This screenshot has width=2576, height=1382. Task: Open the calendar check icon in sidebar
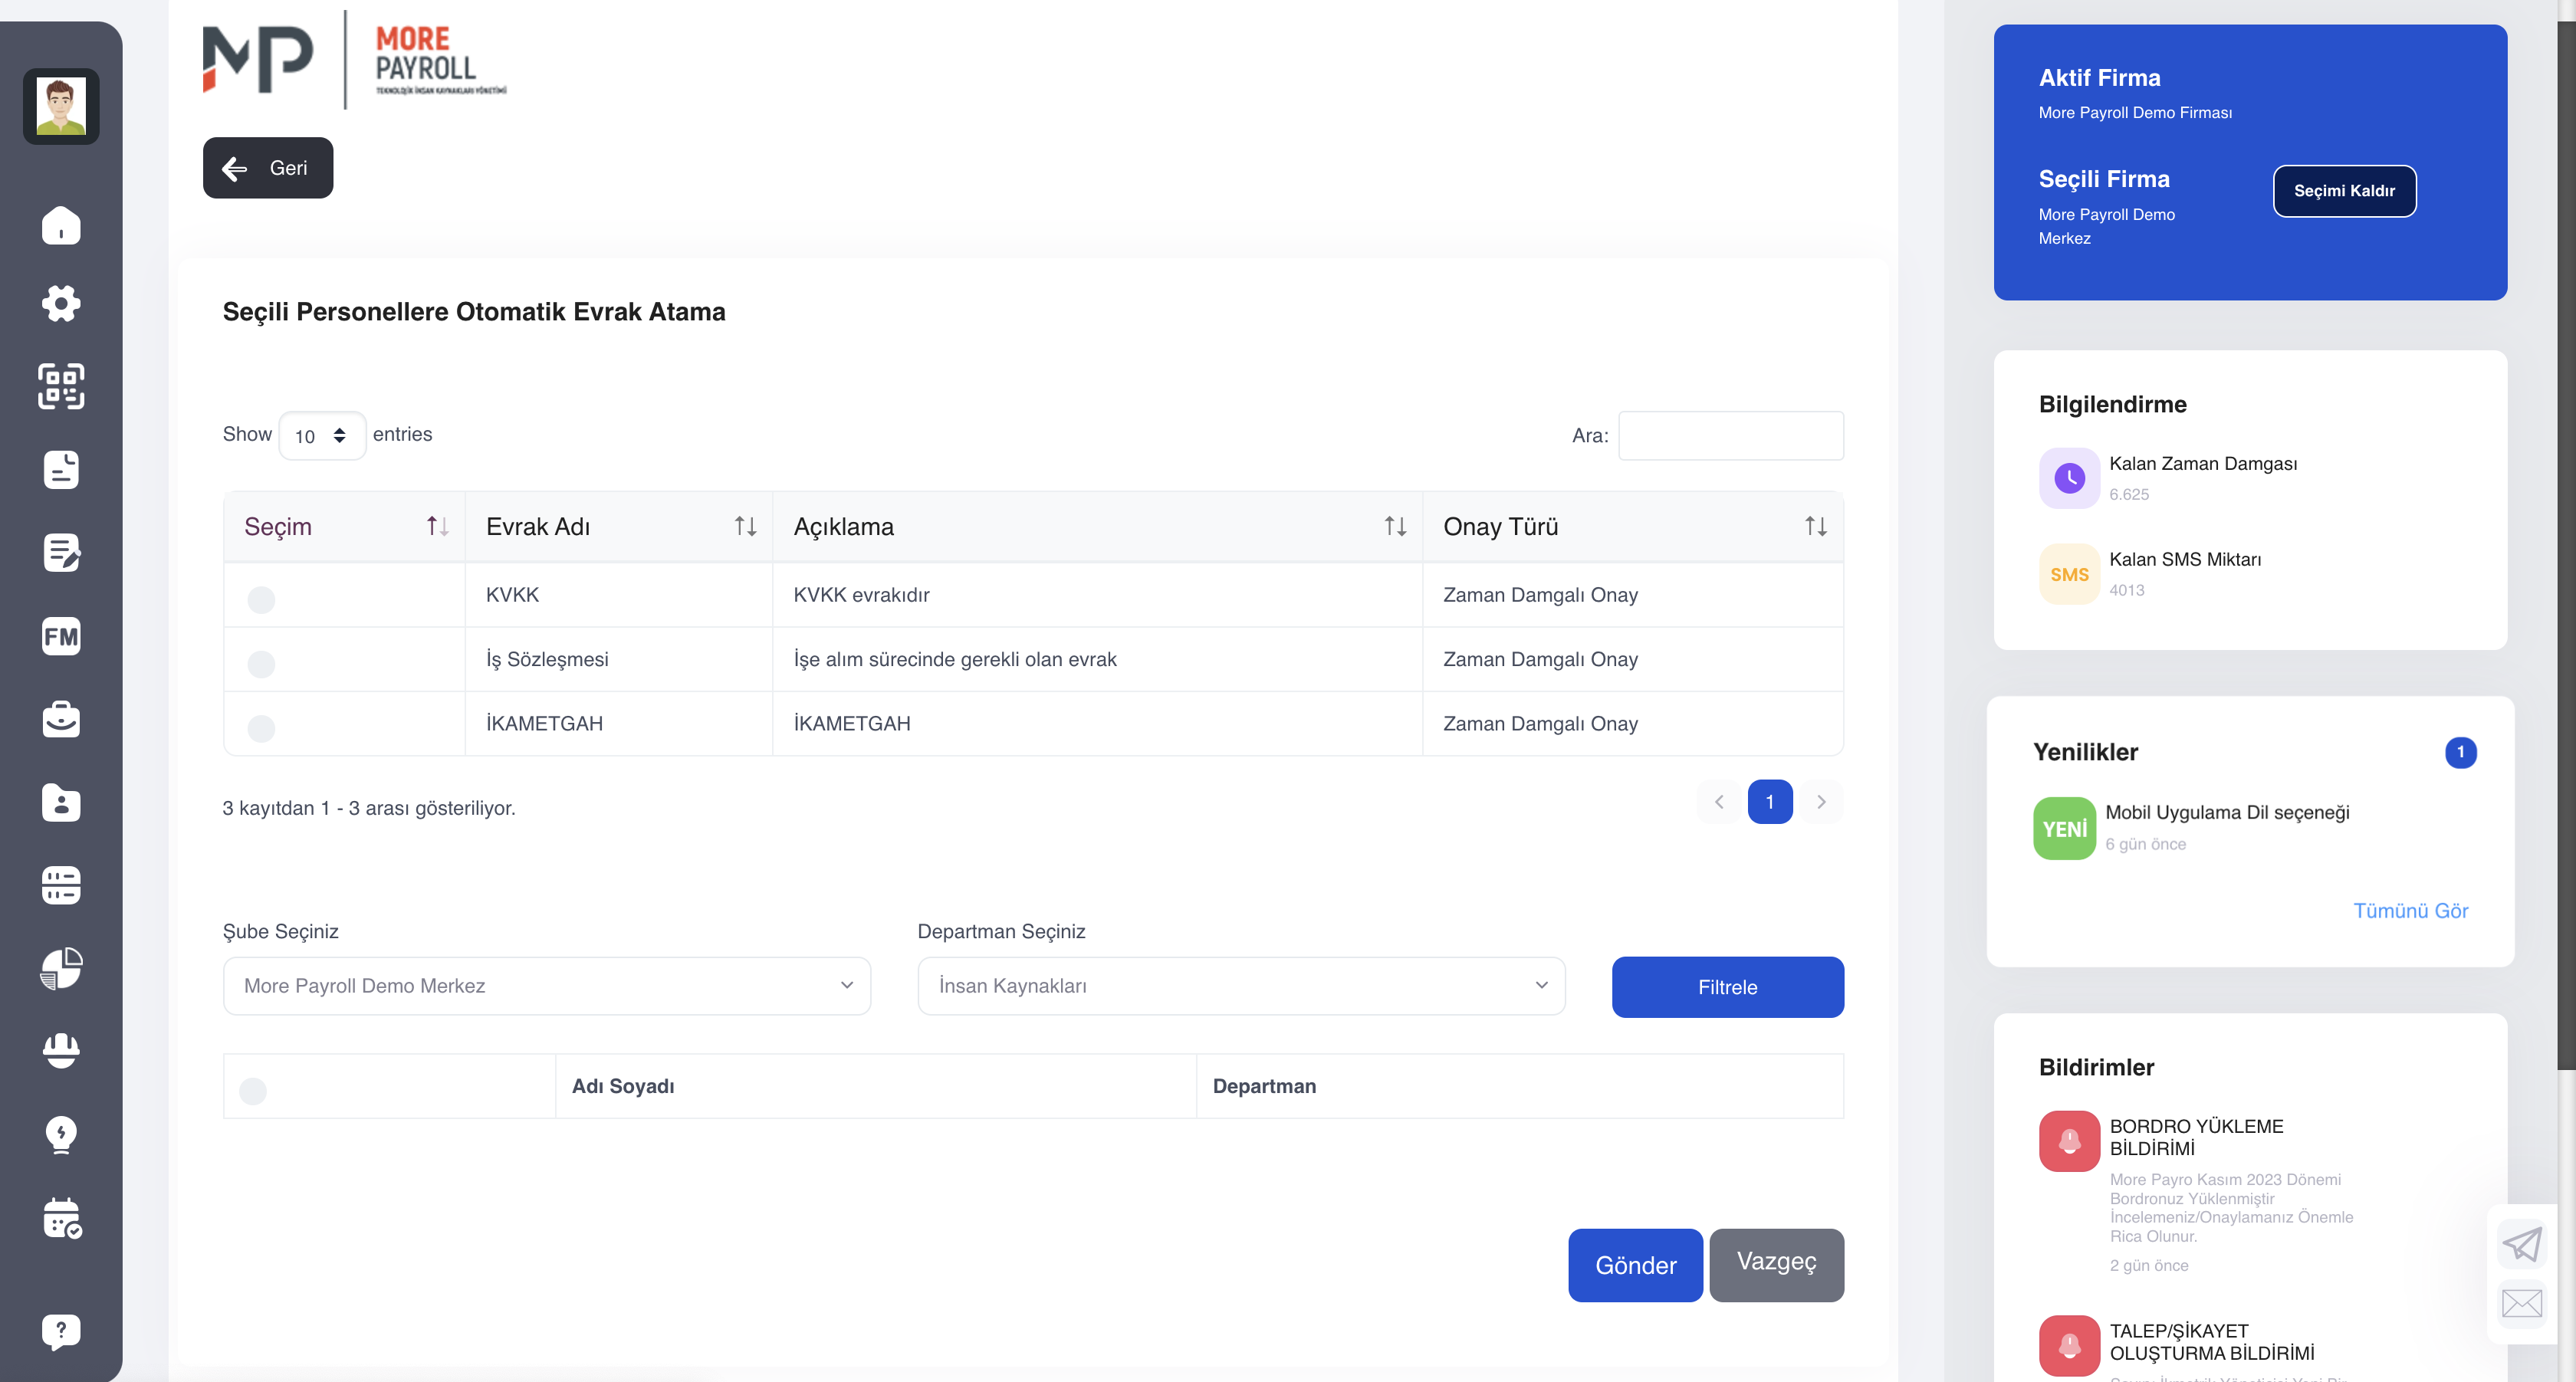click(62, 1218)
